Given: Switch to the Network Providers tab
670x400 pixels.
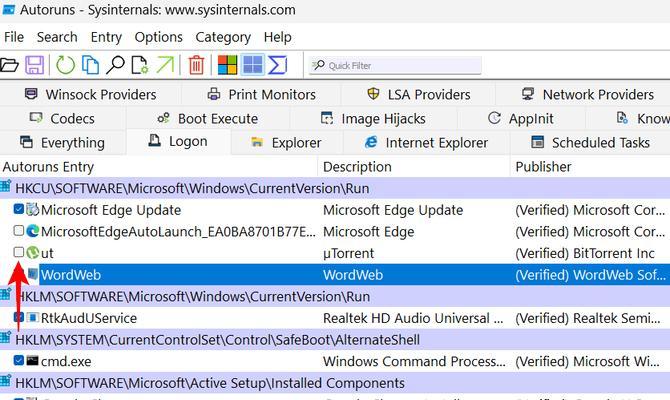Looking at the screenshot, I should (x=588, y=94).
